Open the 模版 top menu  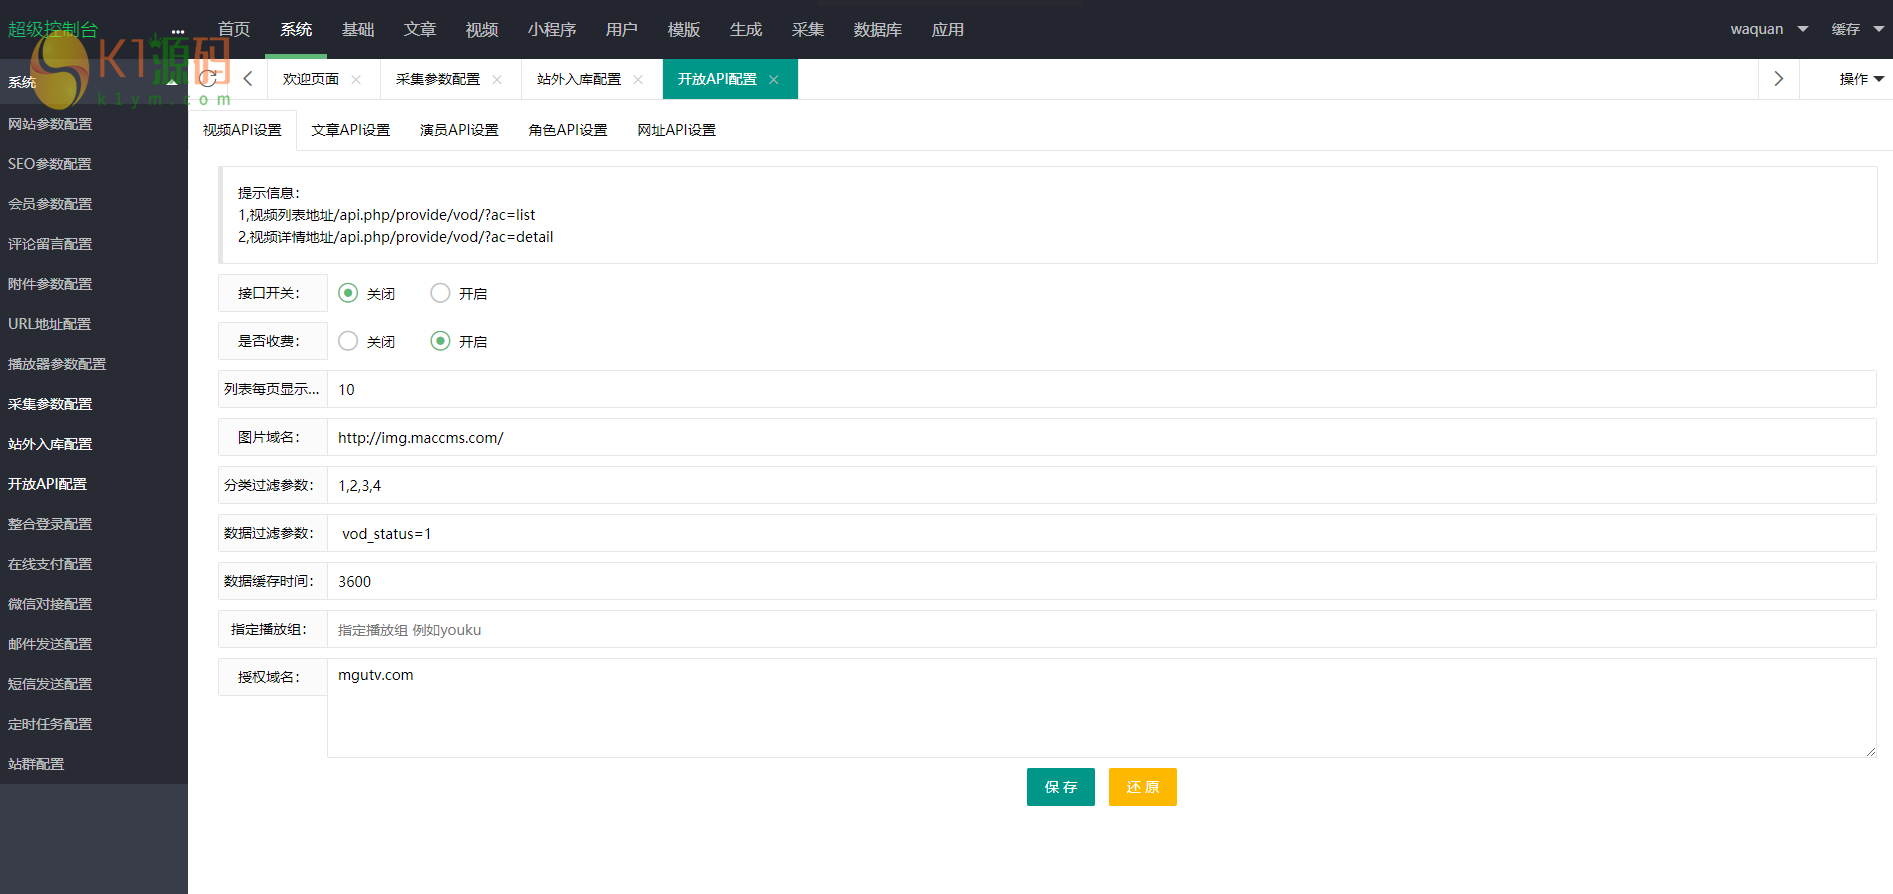coord(684,30)
